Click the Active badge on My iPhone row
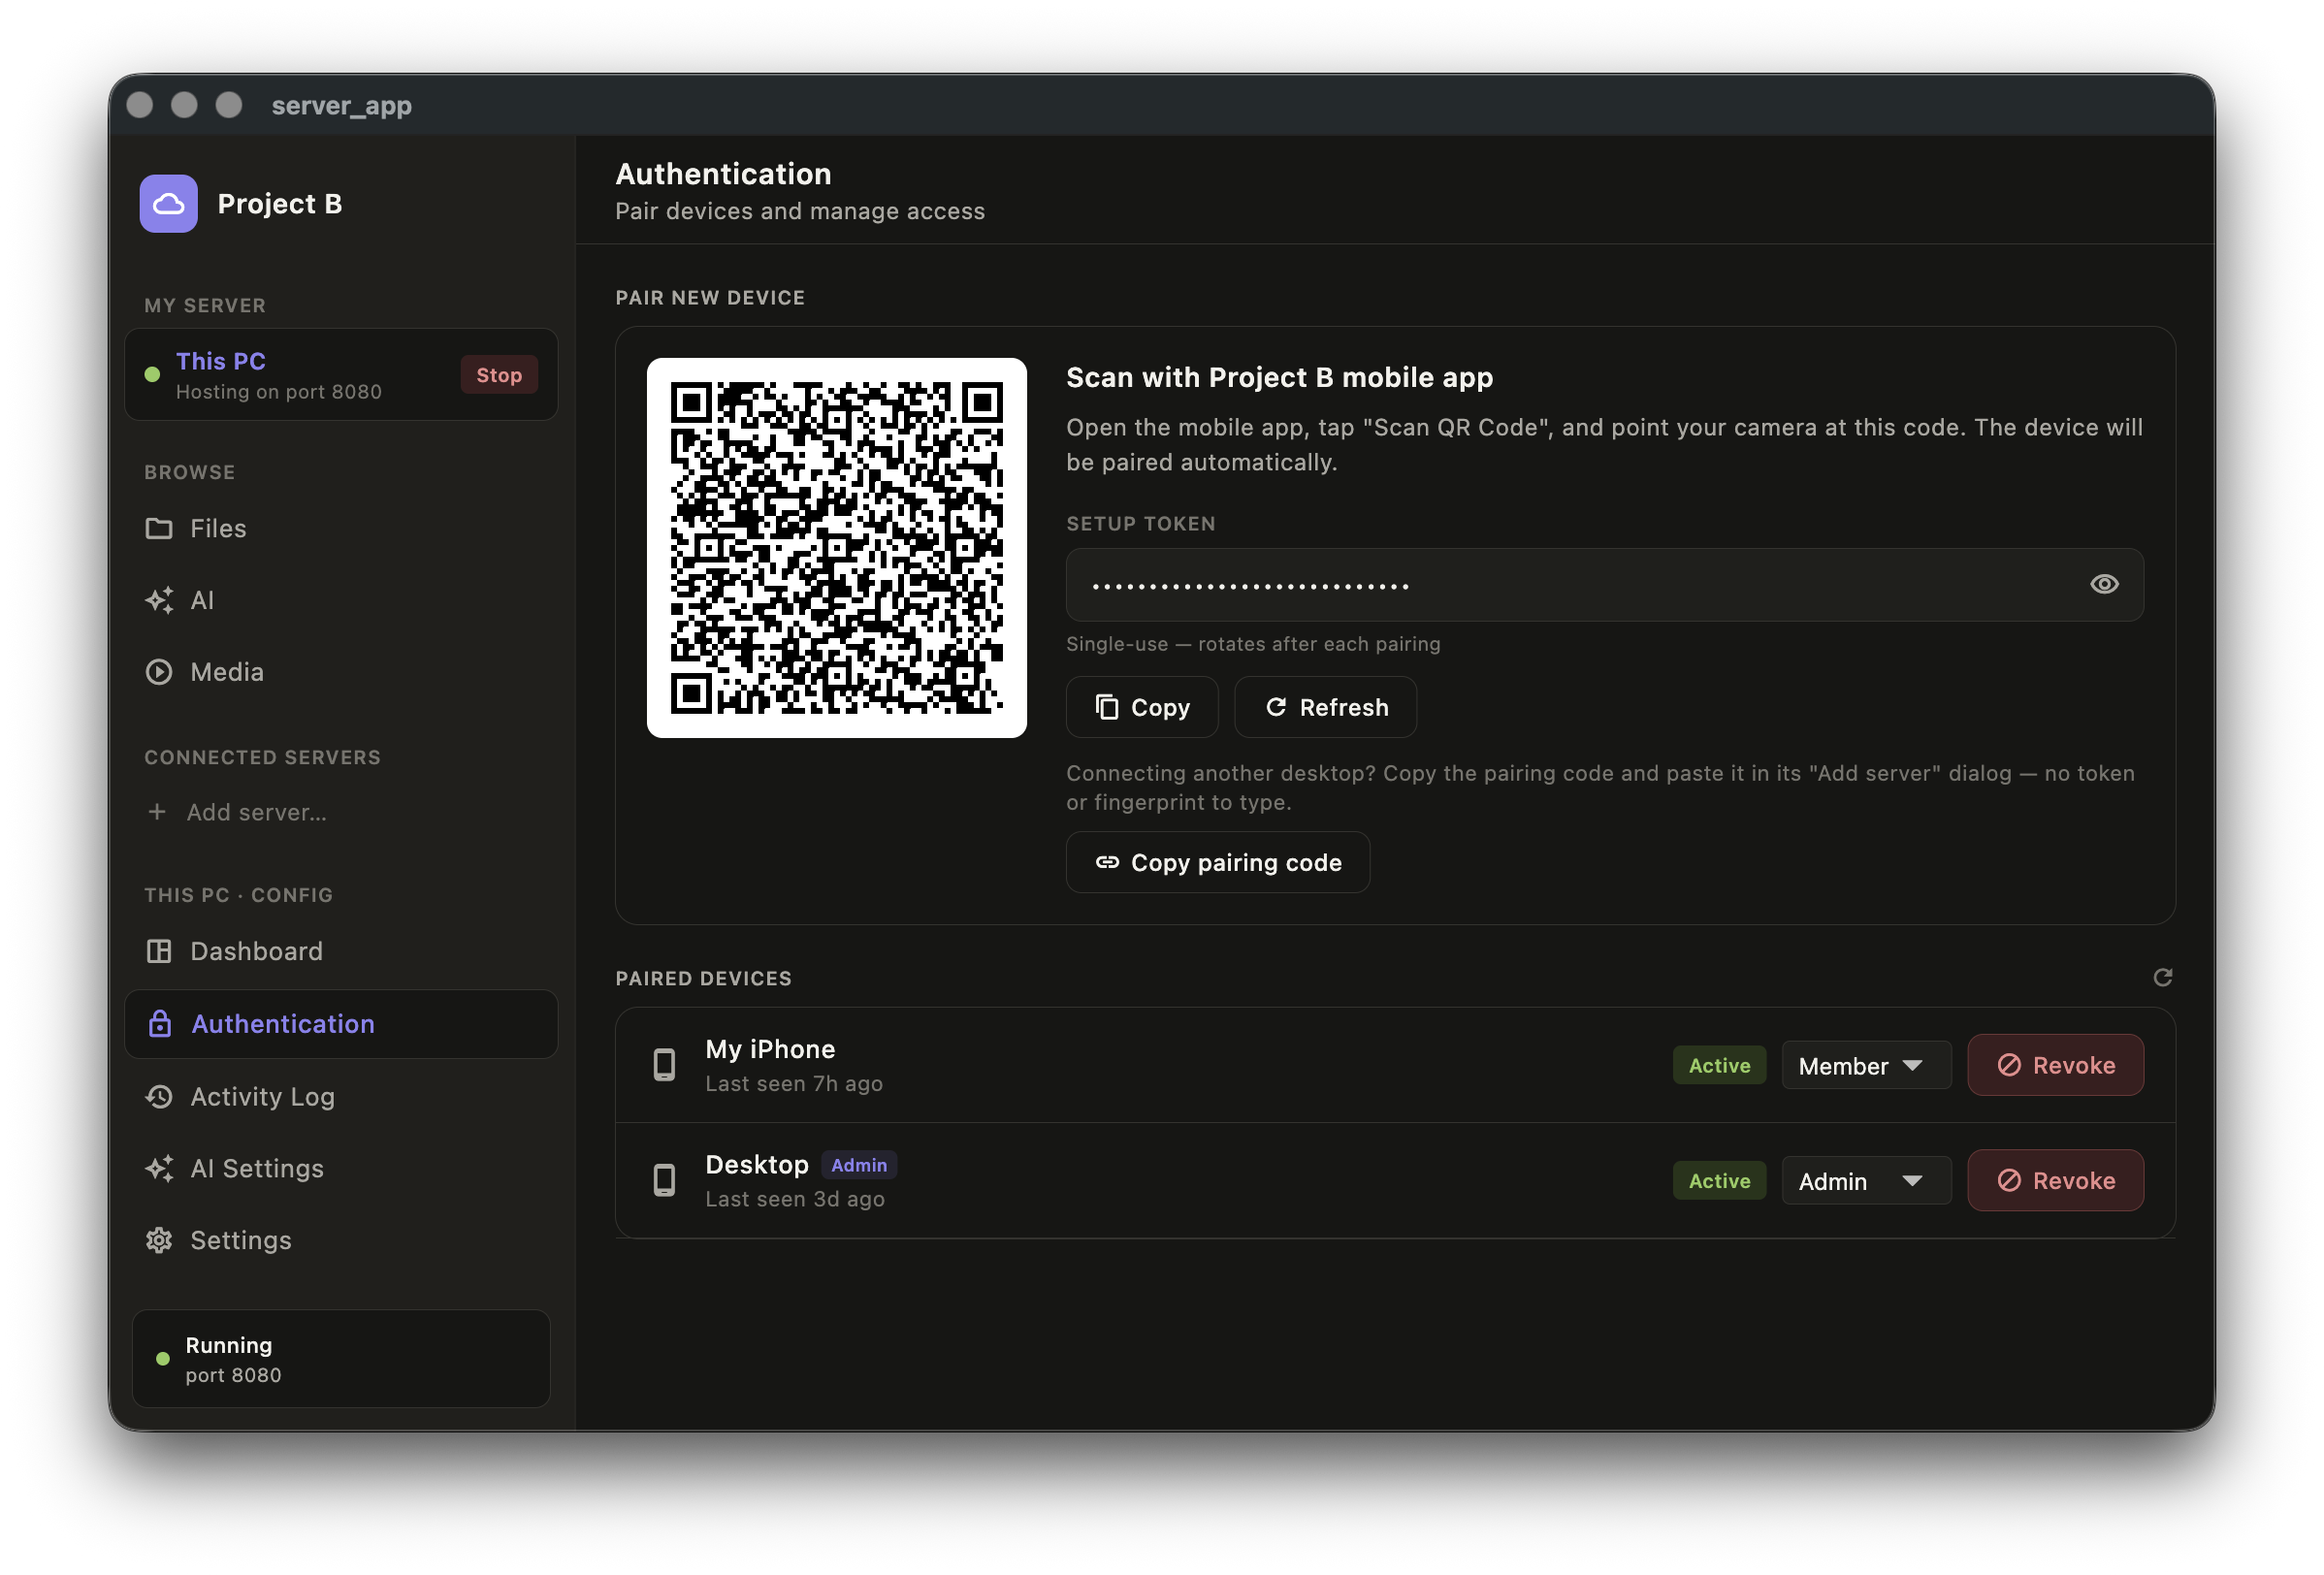 (x=1719, y=1066)
